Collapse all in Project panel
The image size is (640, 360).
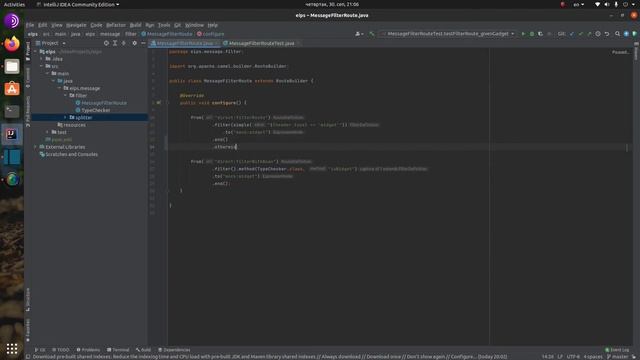[124, 43]
